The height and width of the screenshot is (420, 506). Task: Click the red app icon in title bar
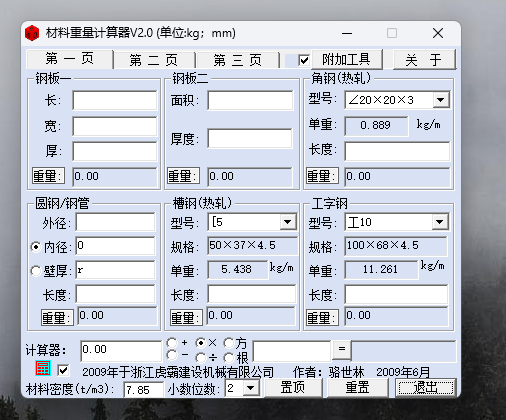point(32,33)
